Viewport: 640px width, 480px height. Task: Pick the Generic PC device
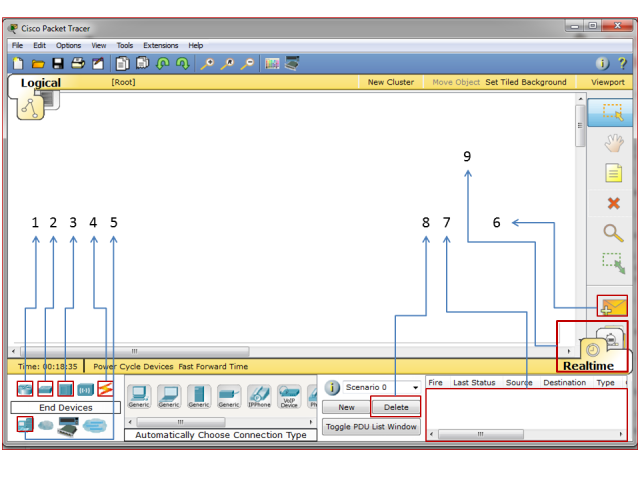[139, 396]
